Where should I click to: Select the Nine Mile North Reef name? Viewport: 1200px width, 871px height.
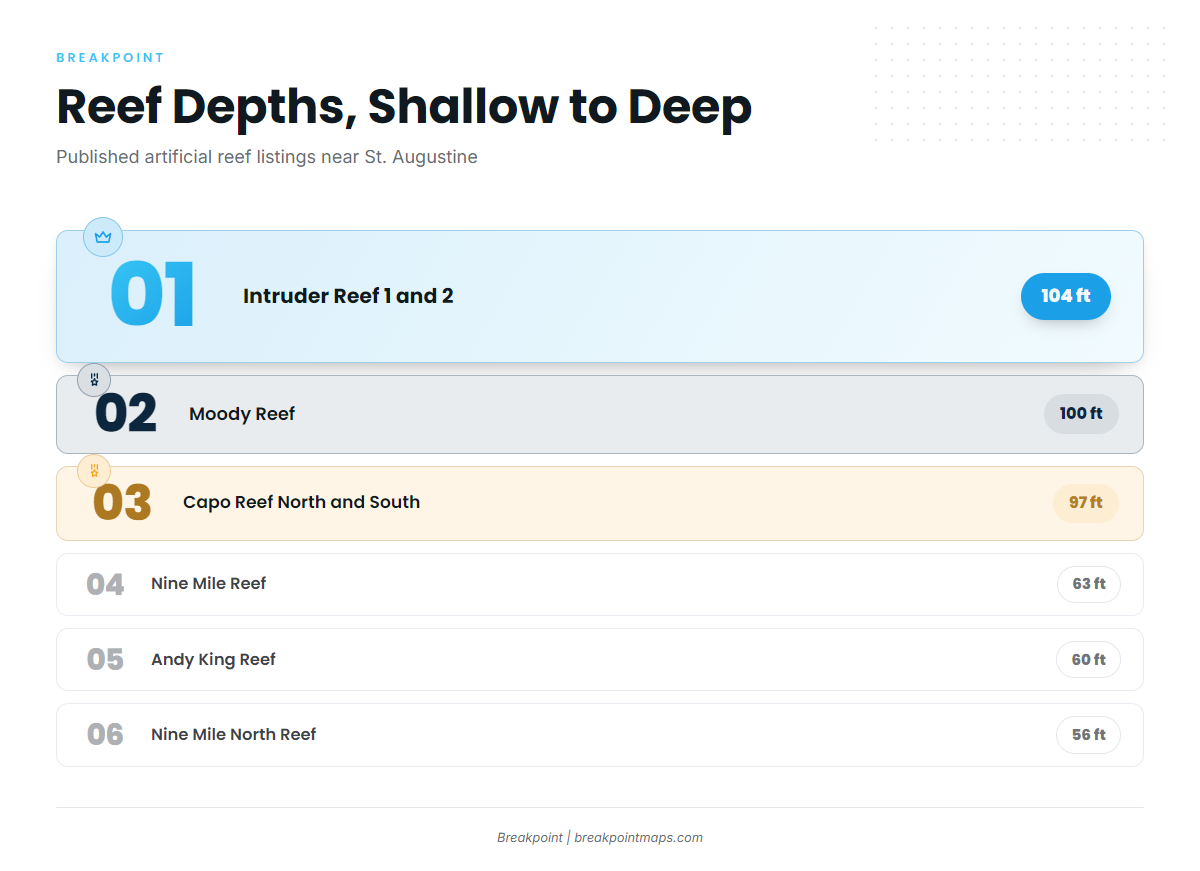point(234,735)
